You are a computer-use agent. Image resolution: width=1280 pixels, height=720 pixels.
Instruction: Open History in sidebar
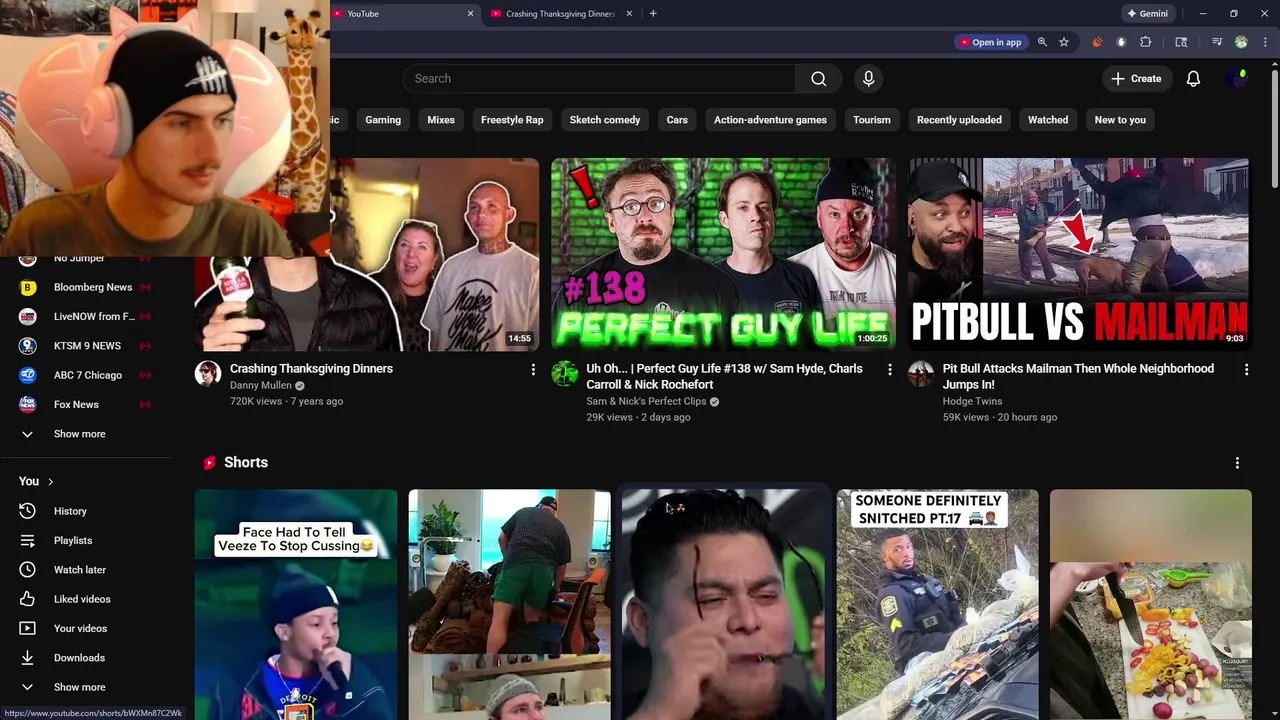click(x=88, y=511)
